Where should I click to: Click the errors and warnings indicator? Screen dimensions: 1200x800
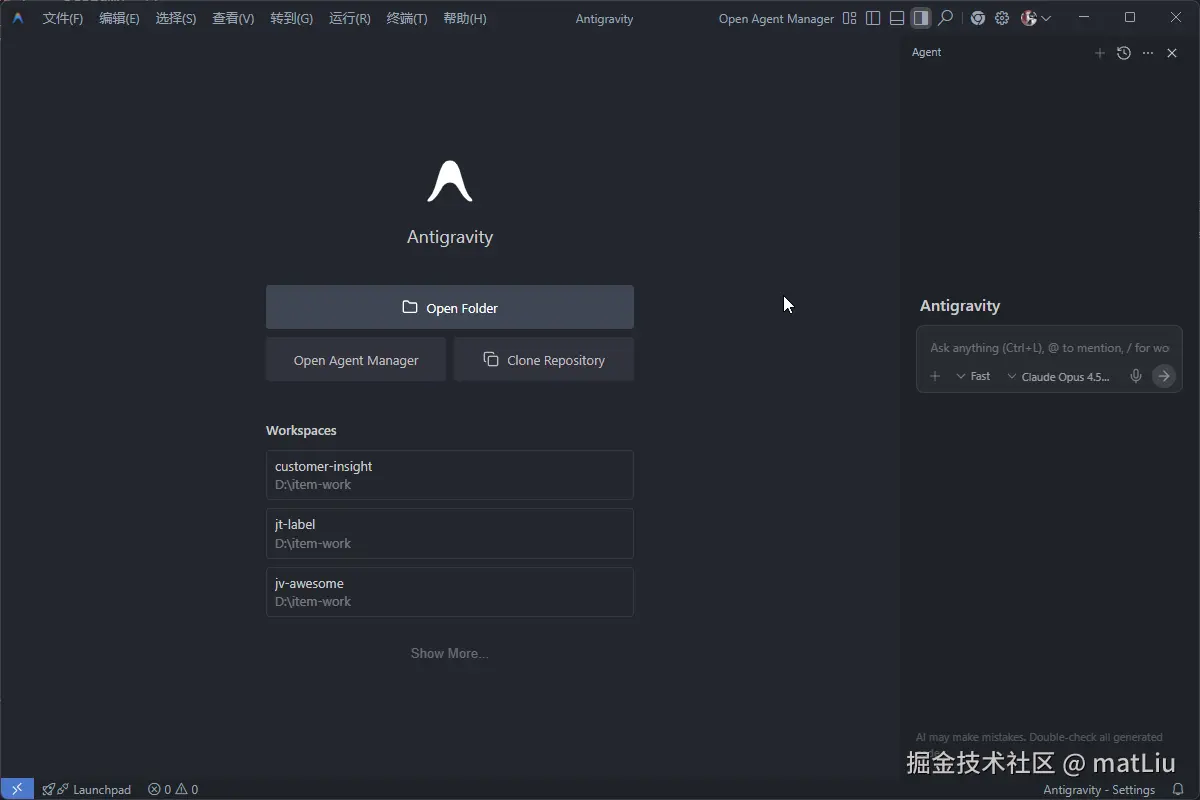tap(173, 789)
